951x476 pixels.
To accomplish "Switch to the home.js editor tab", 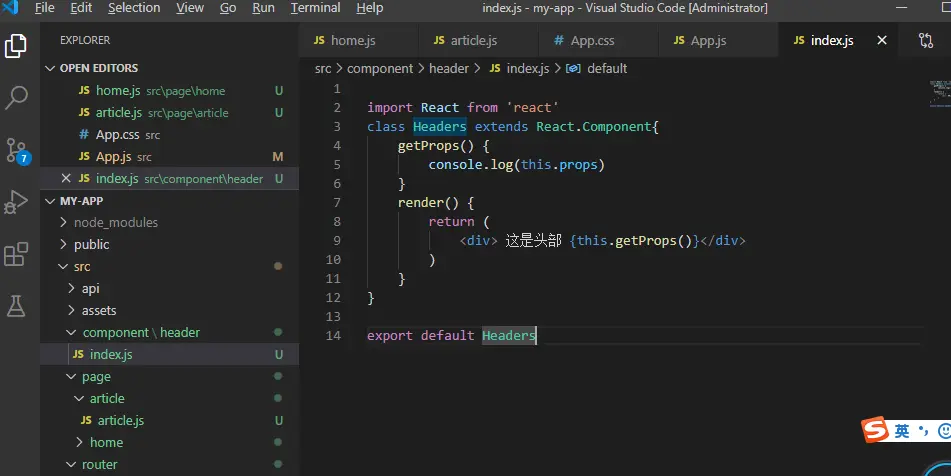I will point(358,40).
